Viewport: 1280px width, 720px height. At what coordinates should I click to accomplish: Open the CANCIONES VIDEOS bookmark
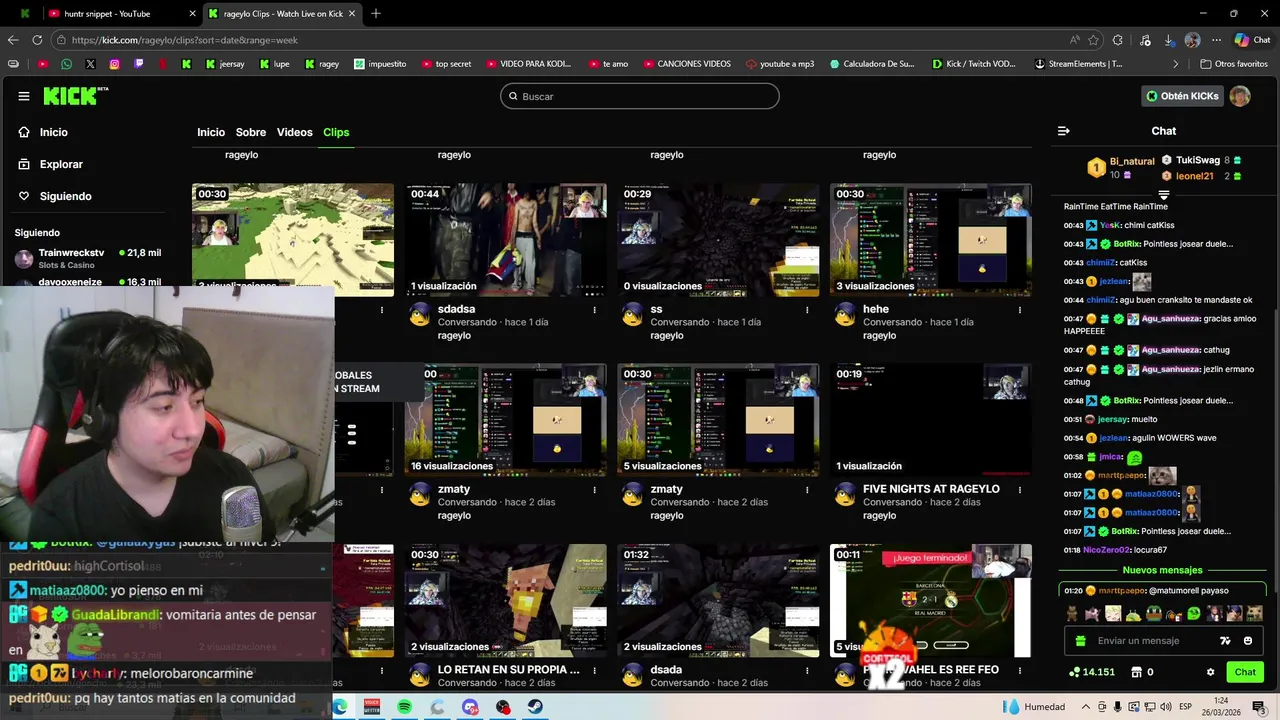[686, 64]
